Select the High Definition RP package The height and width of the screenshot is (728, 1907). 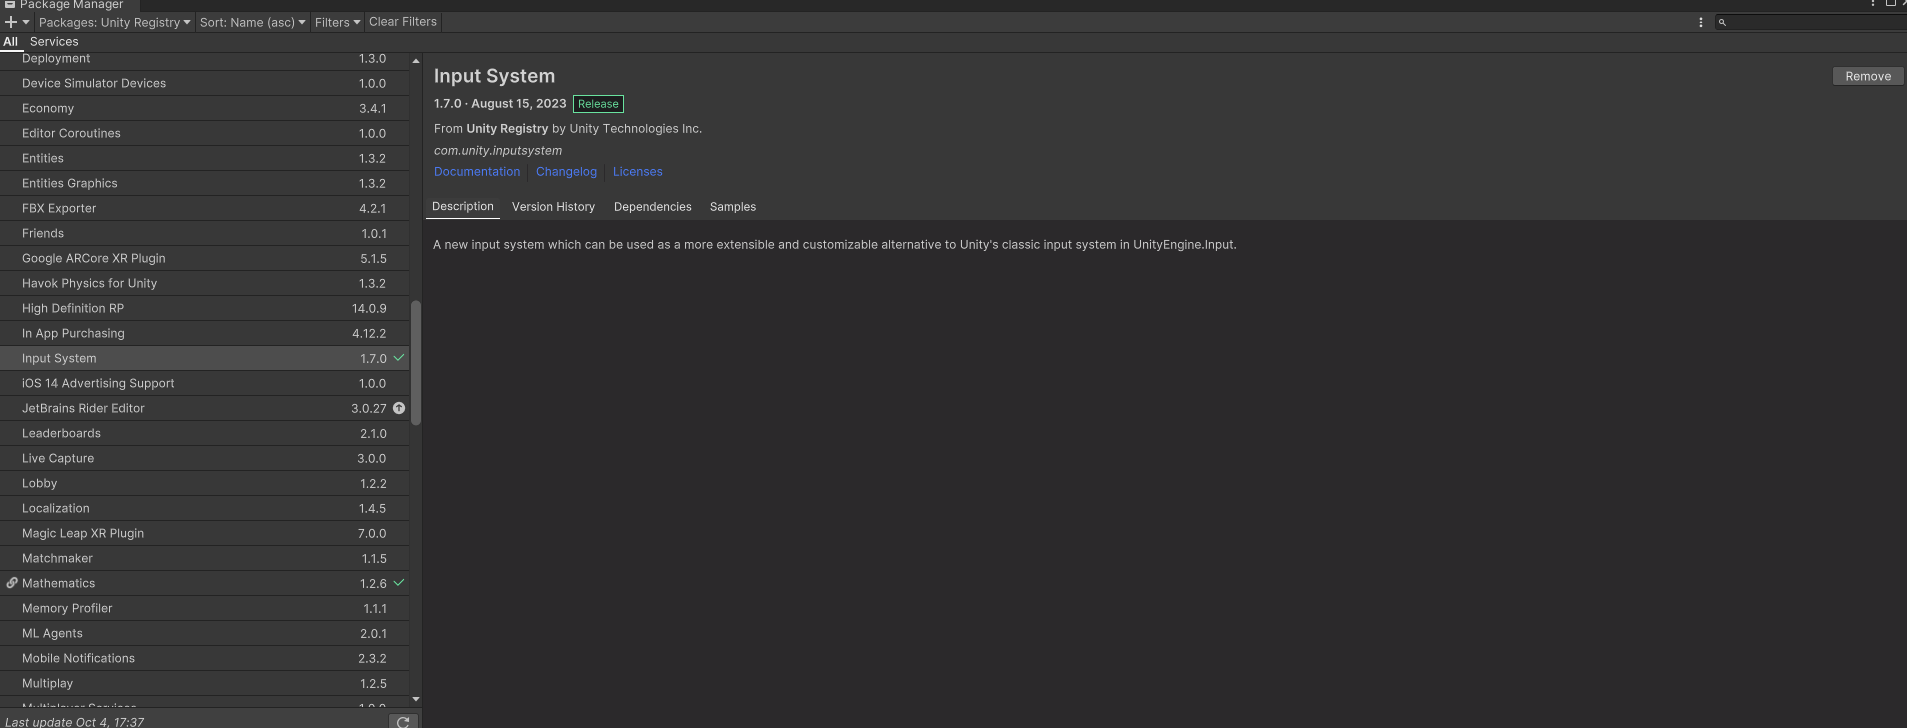204,308
